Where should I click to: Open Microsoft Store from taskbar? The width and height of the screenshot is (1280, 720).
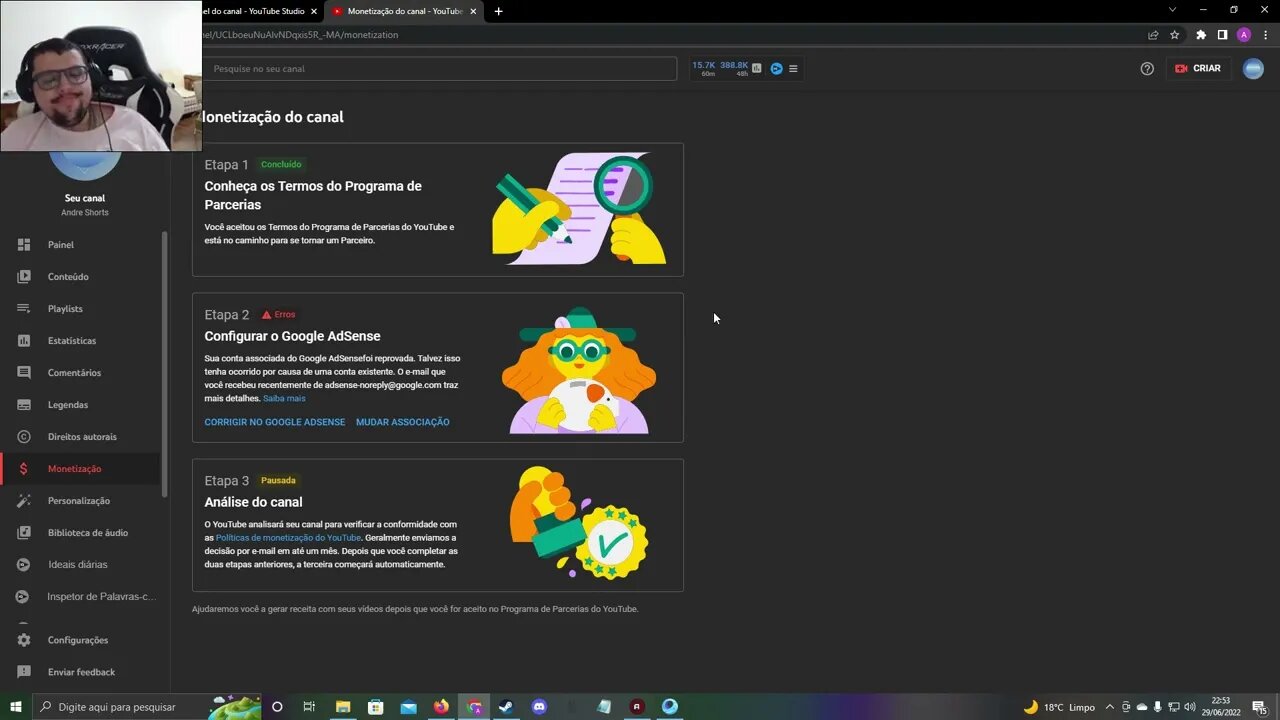click(x=376, y=707)
